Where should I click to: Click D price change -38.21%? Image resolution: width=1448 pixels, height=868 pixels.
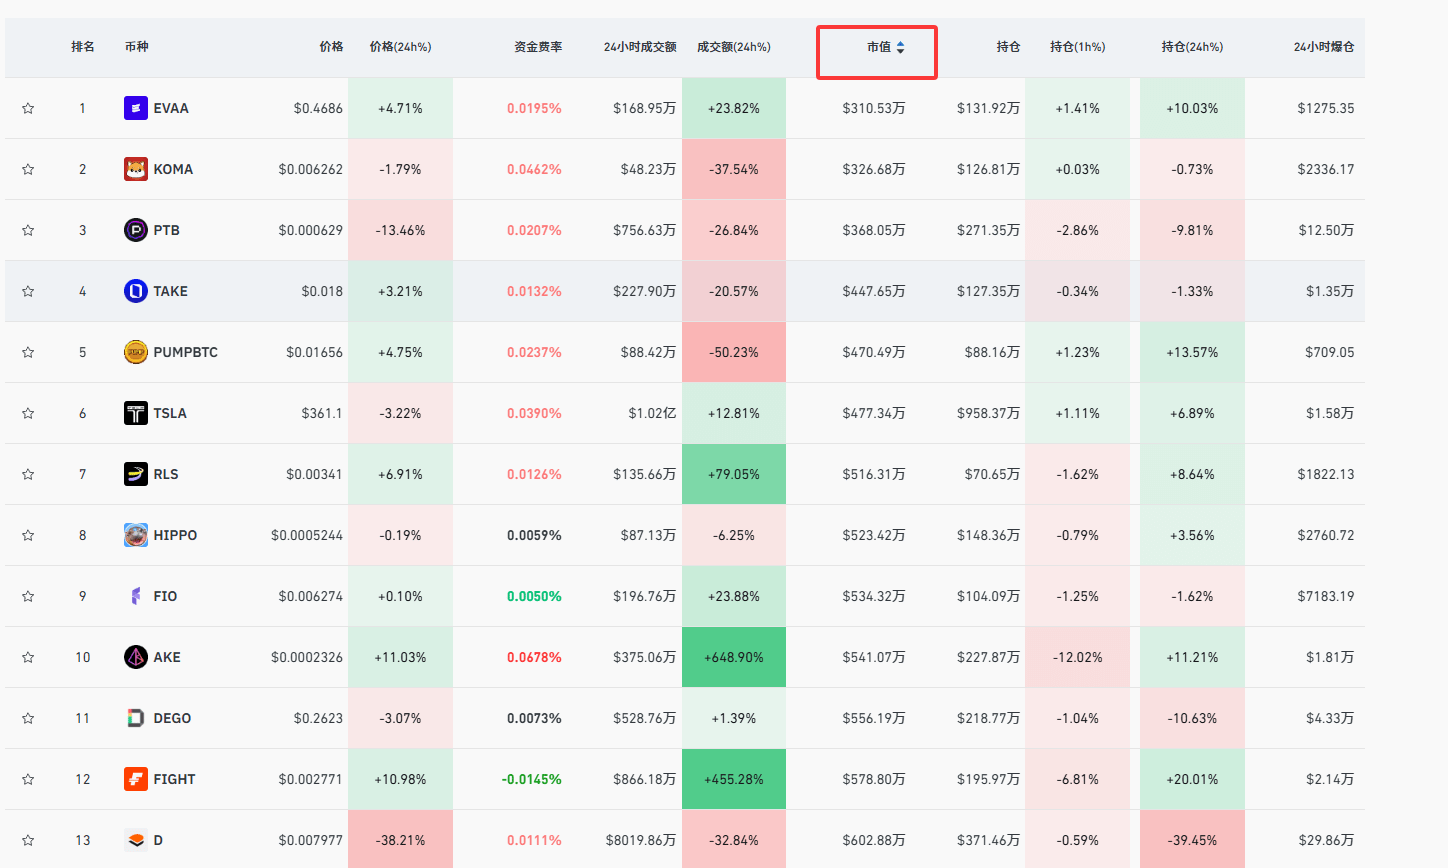point(400,840)
